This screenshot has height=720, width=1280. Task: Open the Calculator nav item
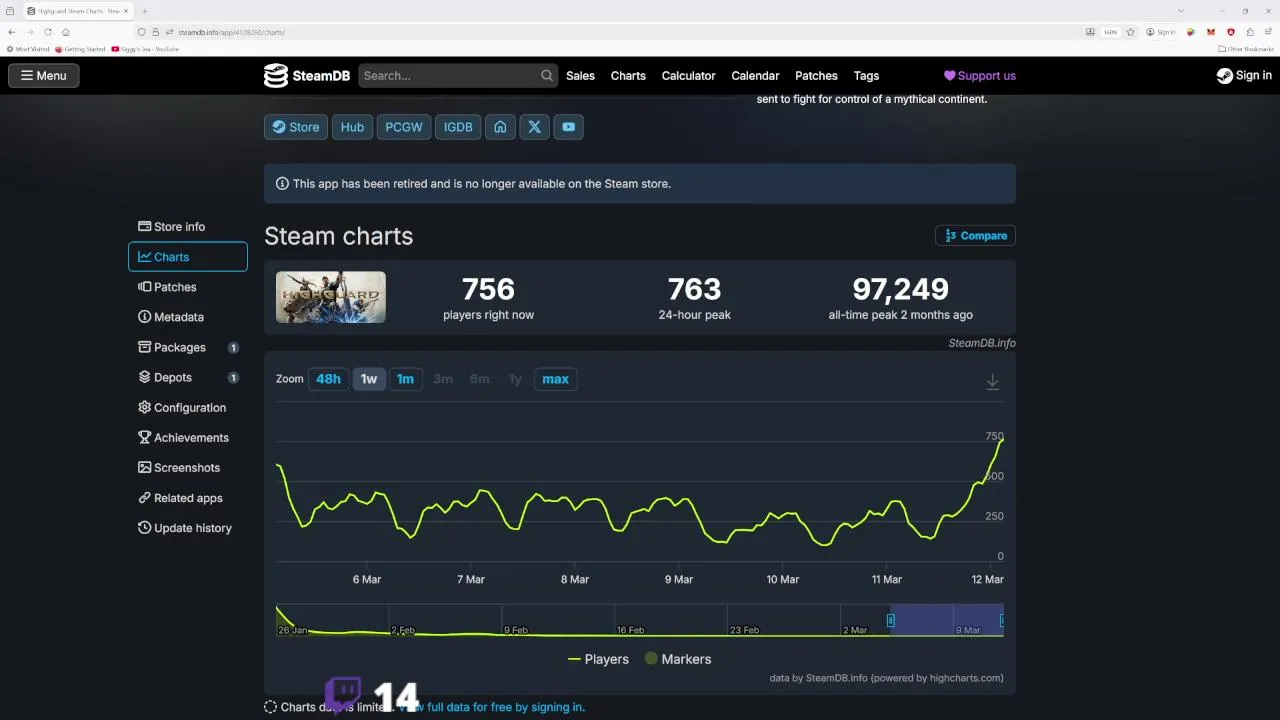tap(688, 75)
